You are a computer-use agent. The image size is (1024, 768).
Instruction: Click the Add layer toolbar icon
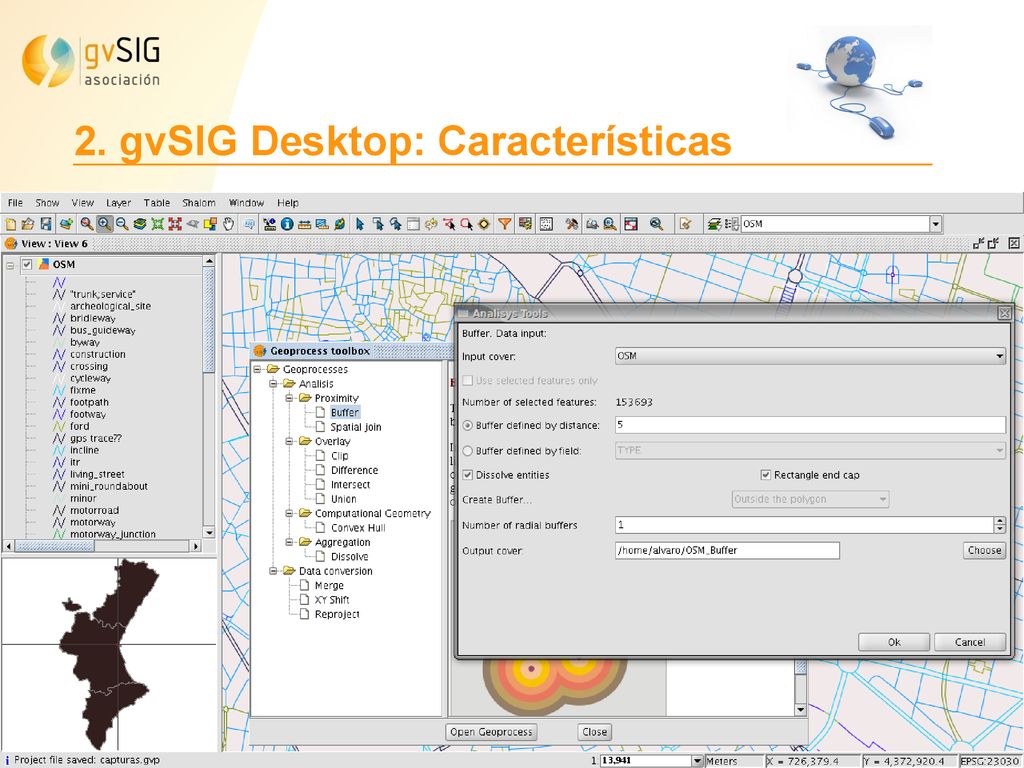click(67, 224)
